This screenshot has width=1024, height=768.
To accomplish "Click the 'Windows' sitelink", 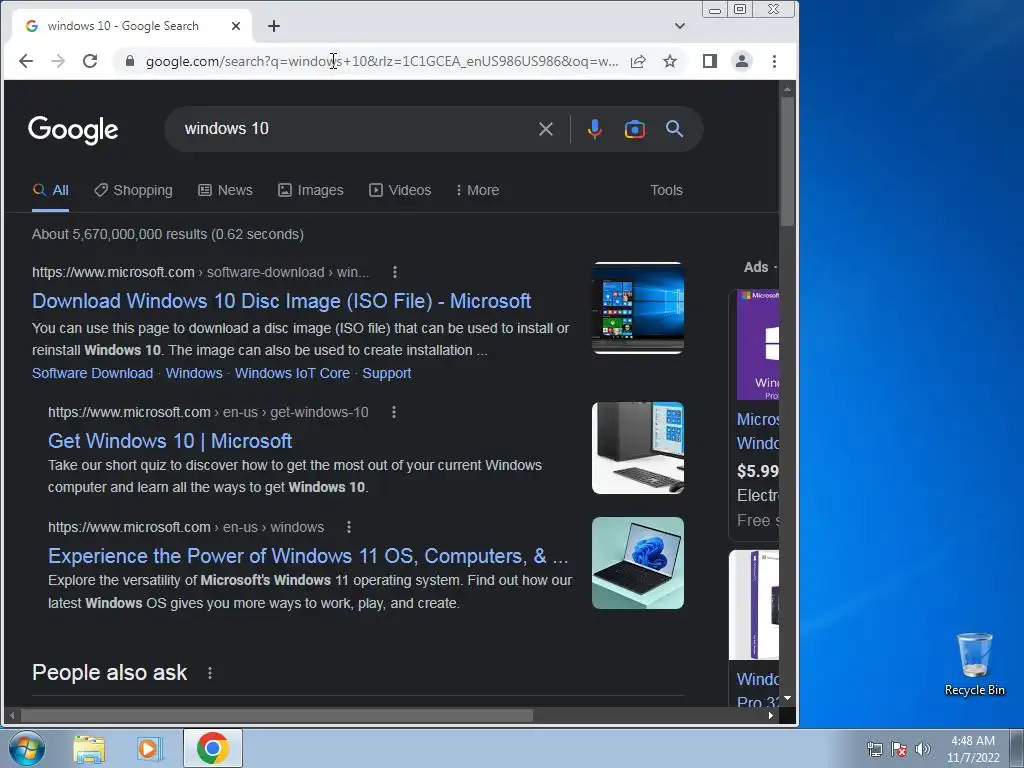I will tap(194, 373).
